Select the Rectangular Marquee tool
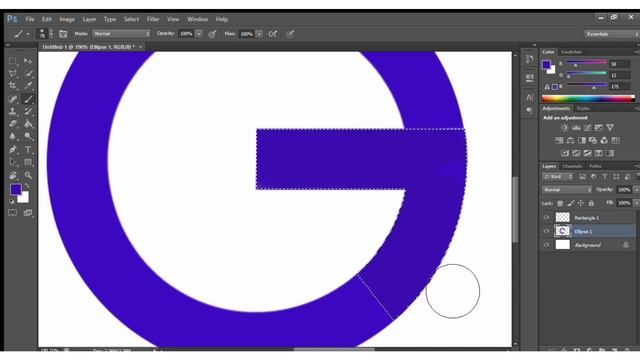 pos(13,61)
